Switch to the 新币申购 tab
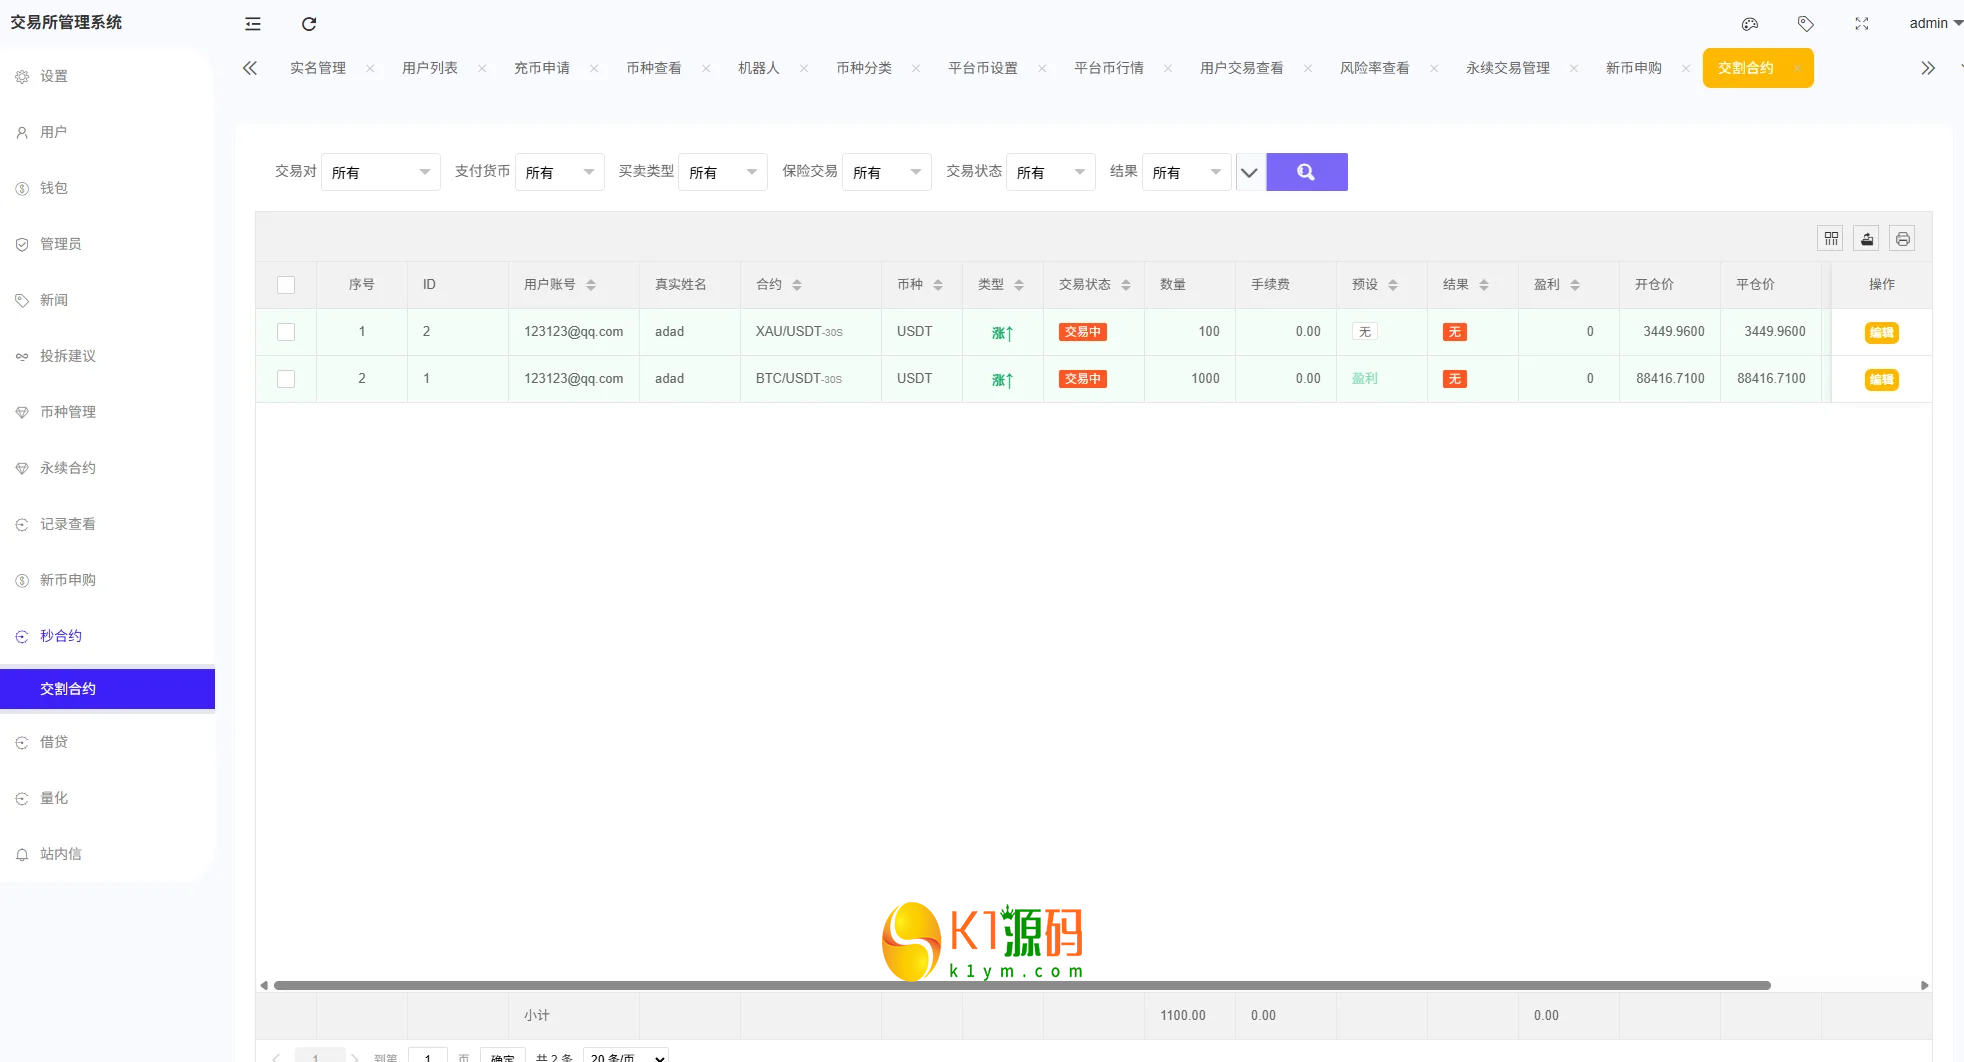 (x=1634, y=68)
